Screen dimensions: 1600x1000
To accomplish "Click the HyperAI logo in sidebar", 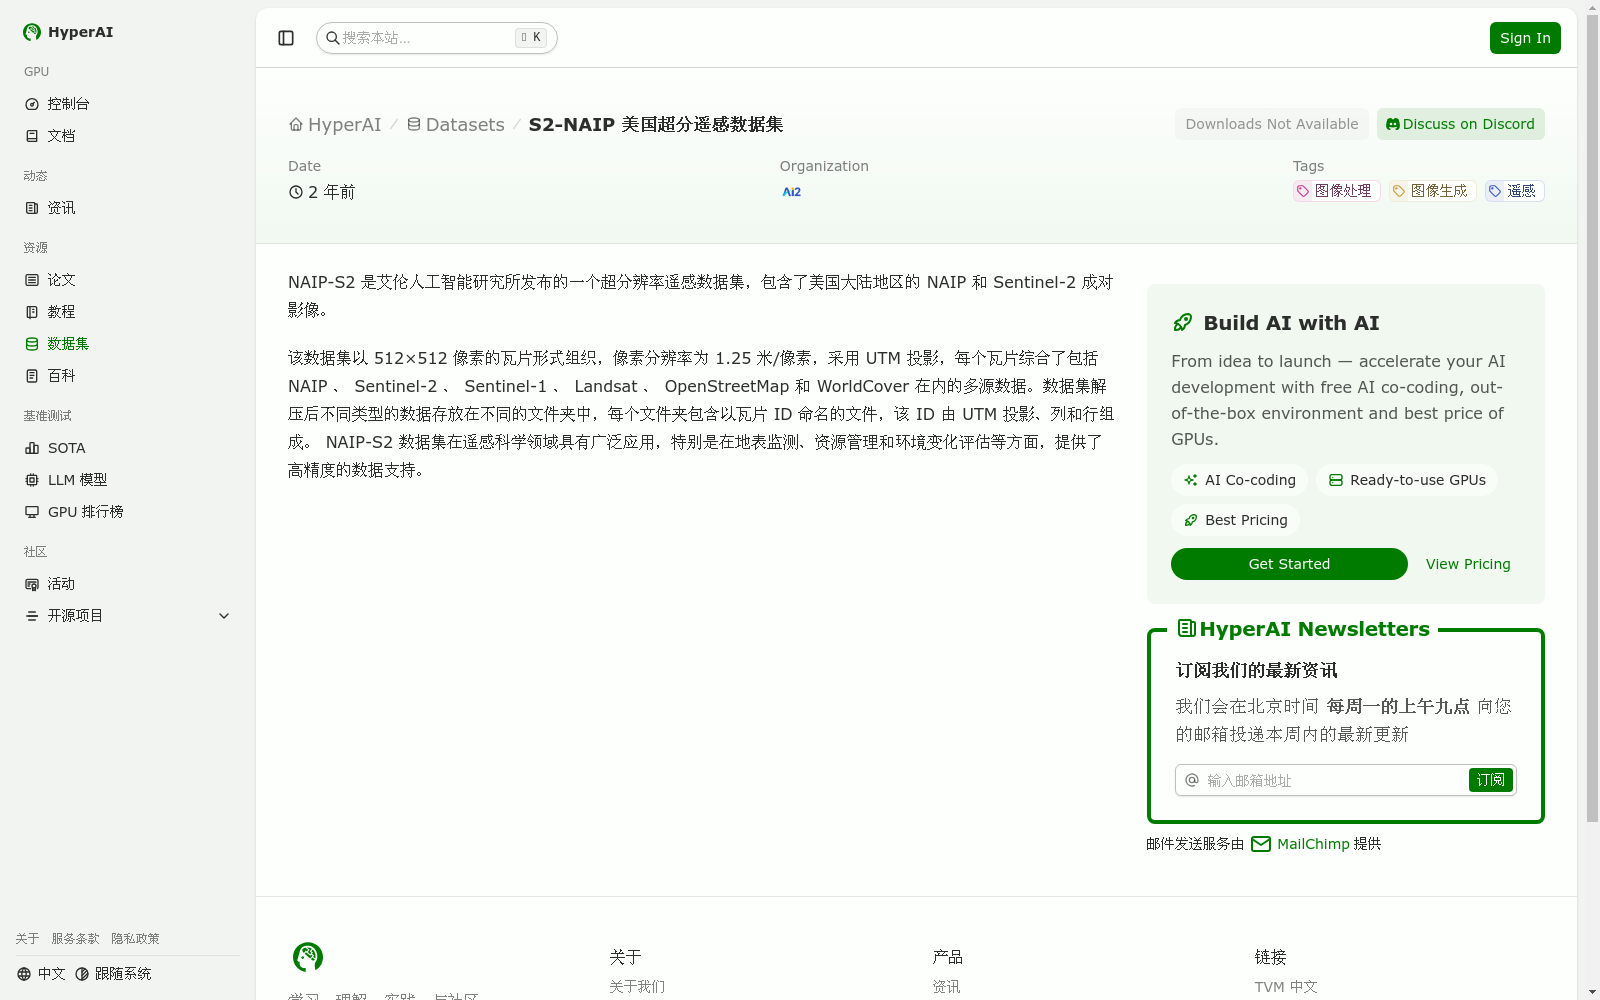I will 68,32.
